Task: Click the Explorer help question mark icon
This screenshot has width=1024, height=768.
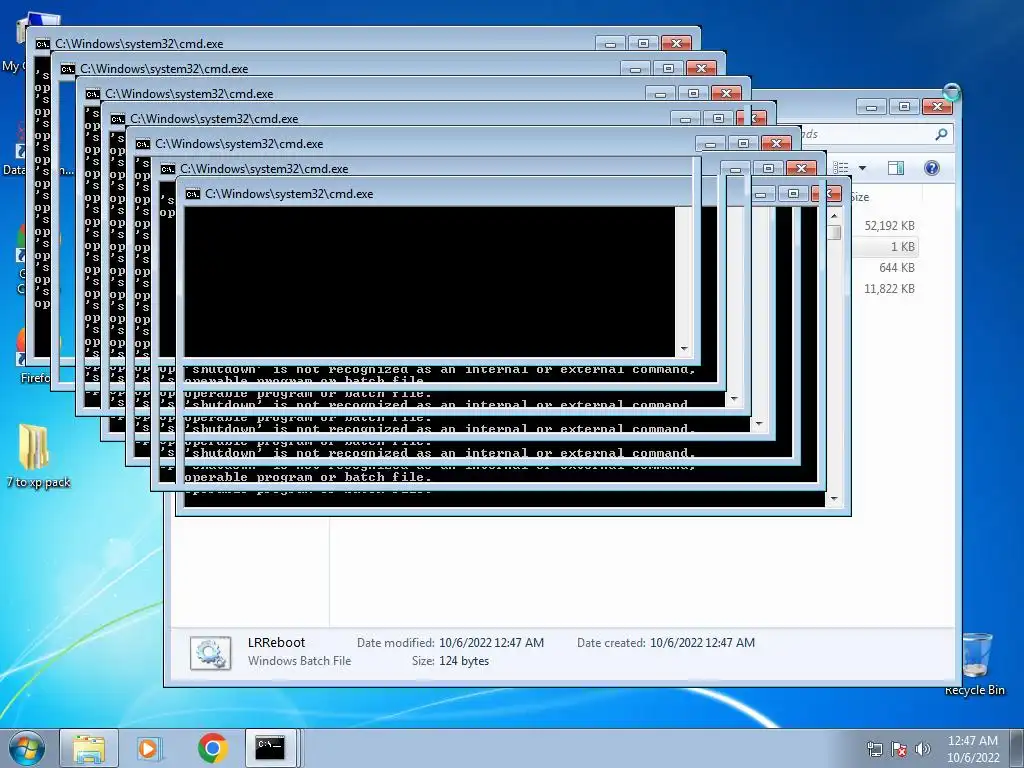Action: click(x=932, y=168)
